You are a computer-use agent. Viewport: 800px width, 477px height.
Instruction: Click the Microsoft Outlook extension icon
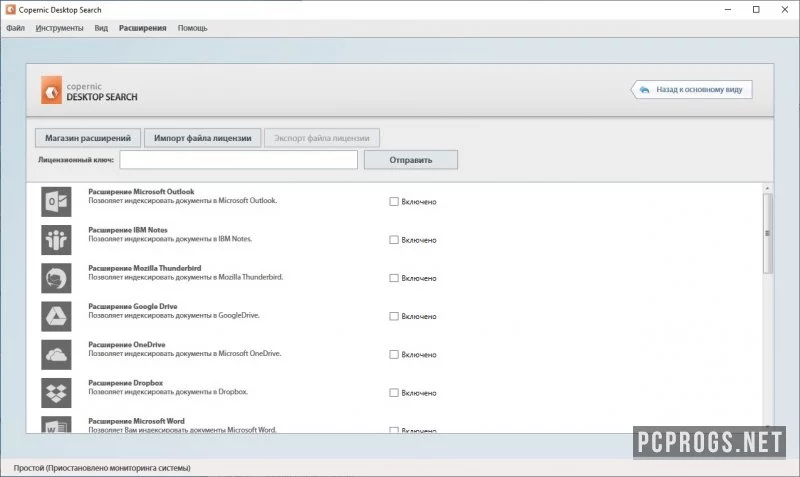pyautogui.click(x=56, y=202)
